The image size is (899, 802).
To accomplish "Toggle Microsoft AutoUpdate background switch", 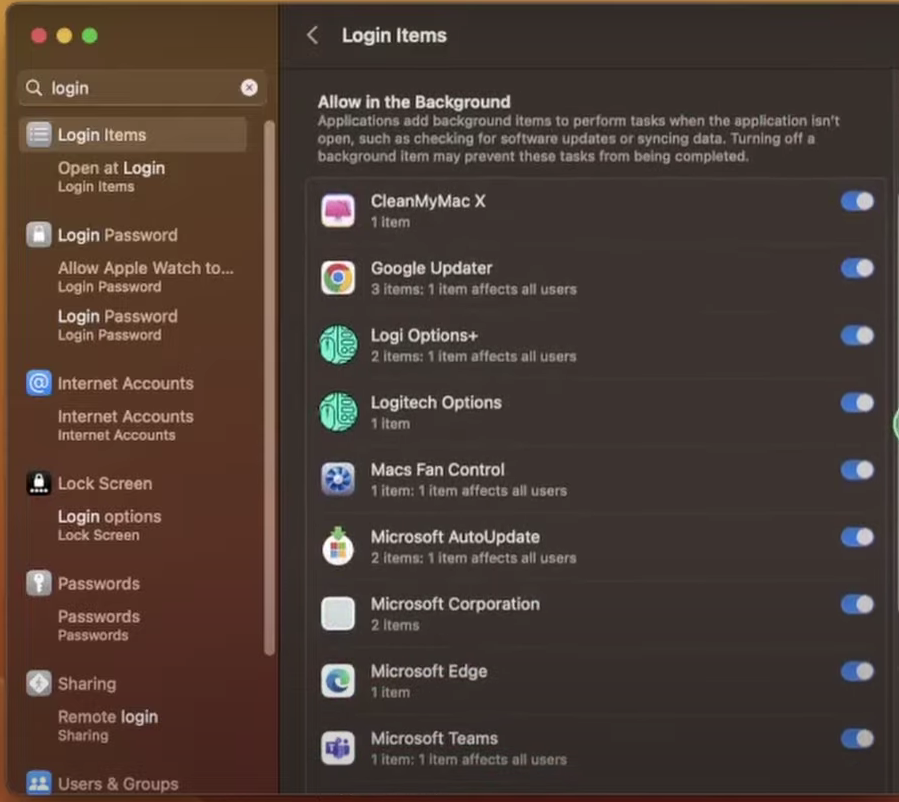I will point(857,537).
